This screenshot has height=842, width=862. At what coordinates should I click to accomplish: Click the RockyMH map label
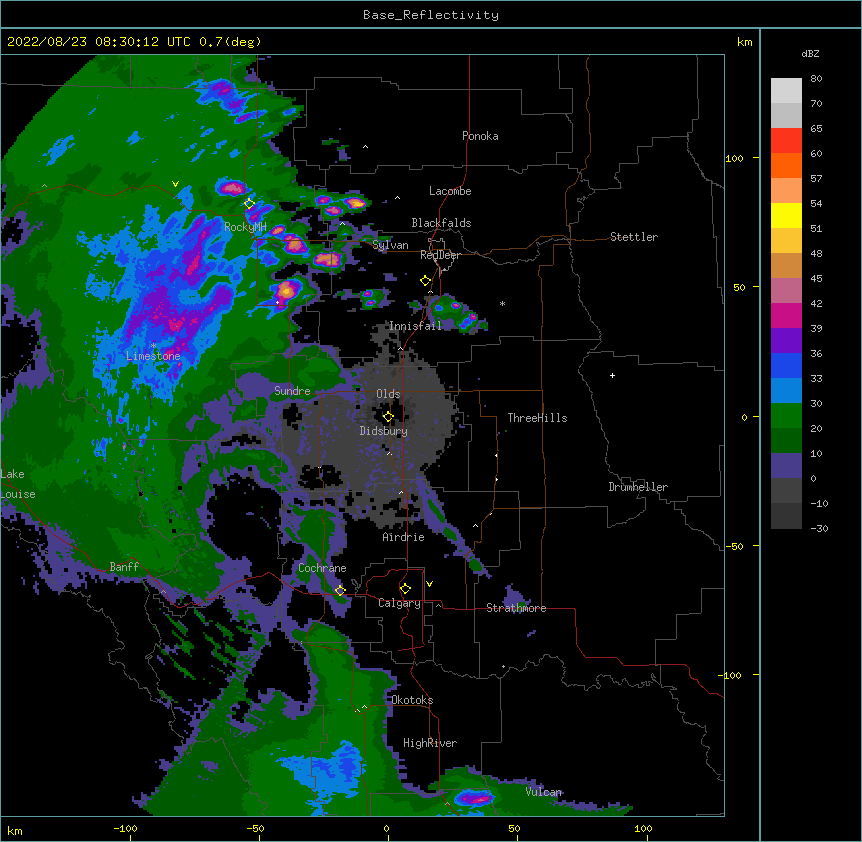pyautogui.click(x=245, y=227)
